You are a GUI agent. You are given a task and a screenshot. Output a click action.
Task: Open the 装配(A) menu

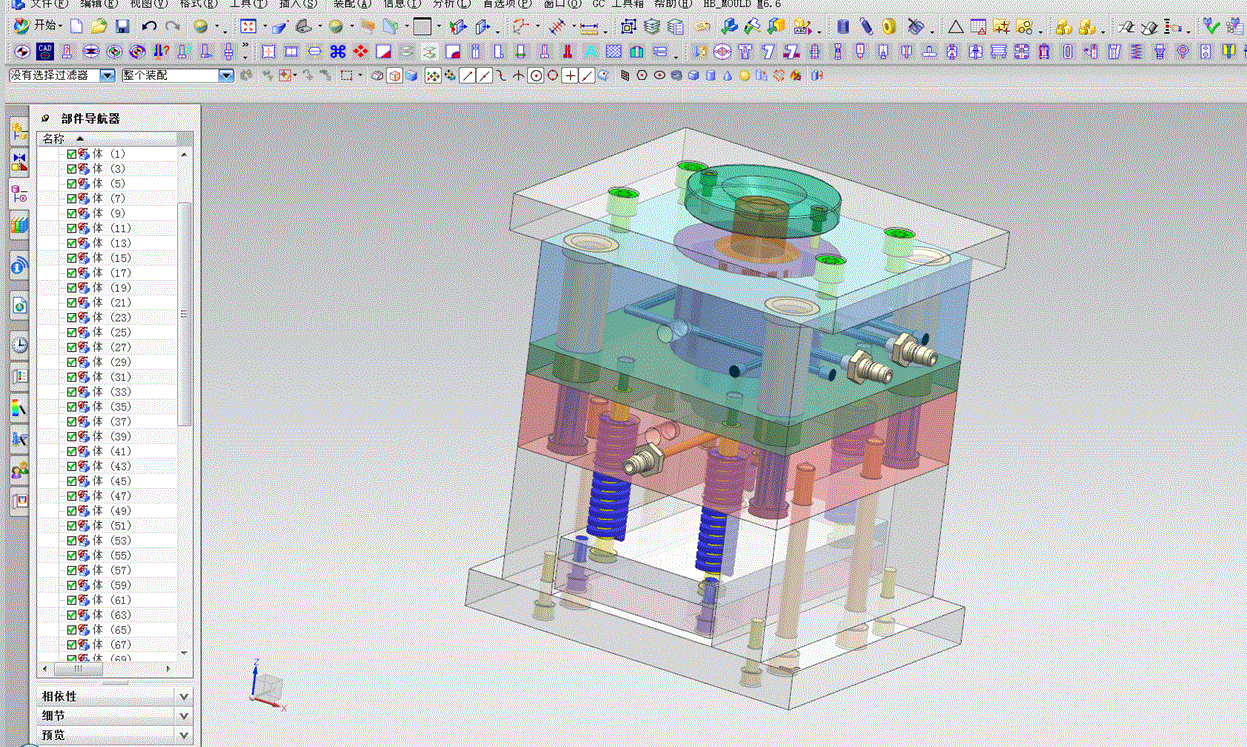click(352, 4)
